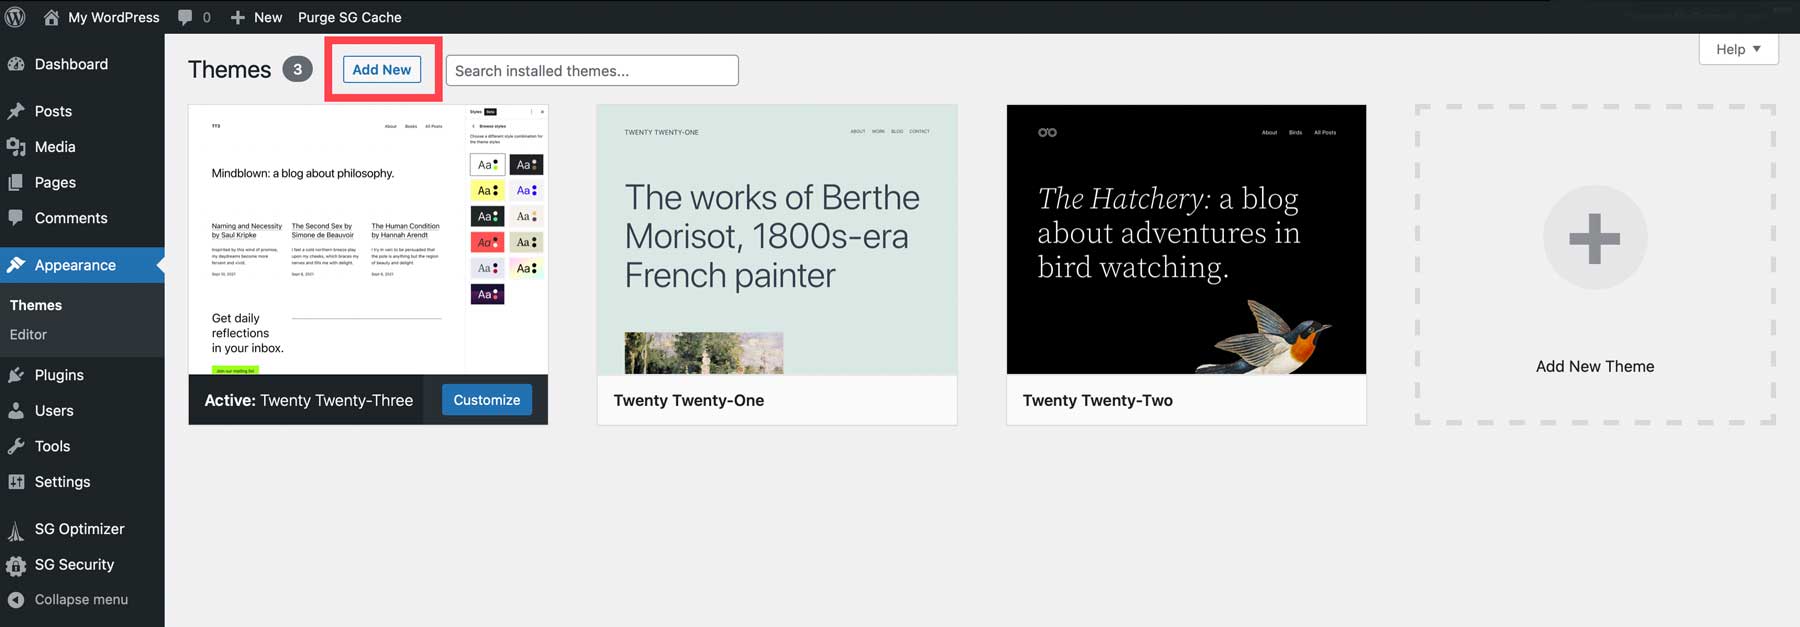
Task: Click the Tools wrench icon
Action: coord(16,446)
